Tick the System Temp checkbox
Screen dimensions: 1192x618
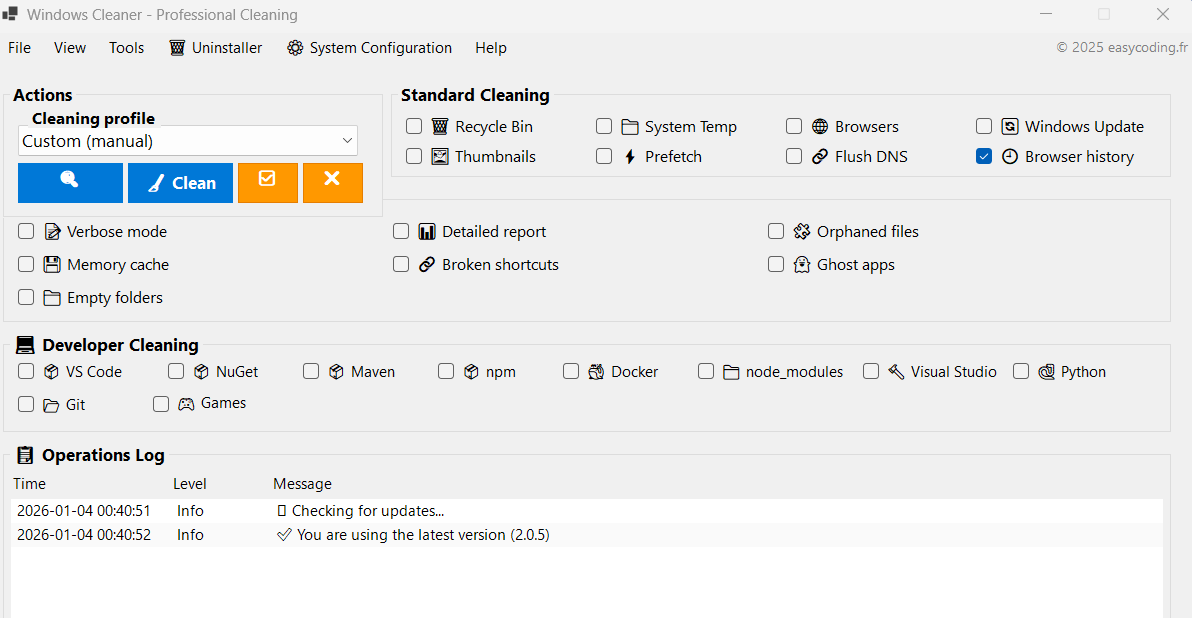604,126
